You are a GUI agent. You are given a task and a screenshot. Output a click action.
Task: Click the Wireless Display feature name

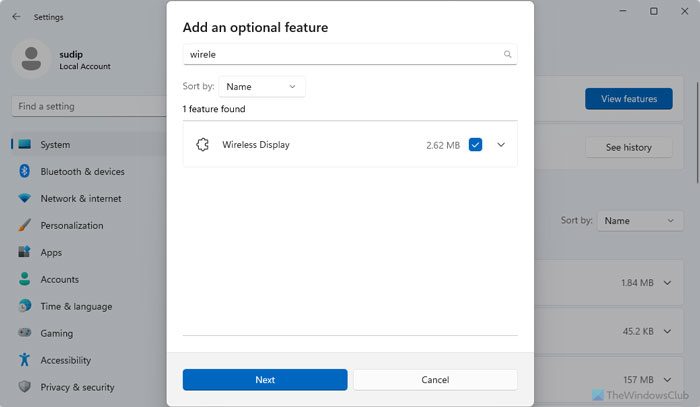256,145
